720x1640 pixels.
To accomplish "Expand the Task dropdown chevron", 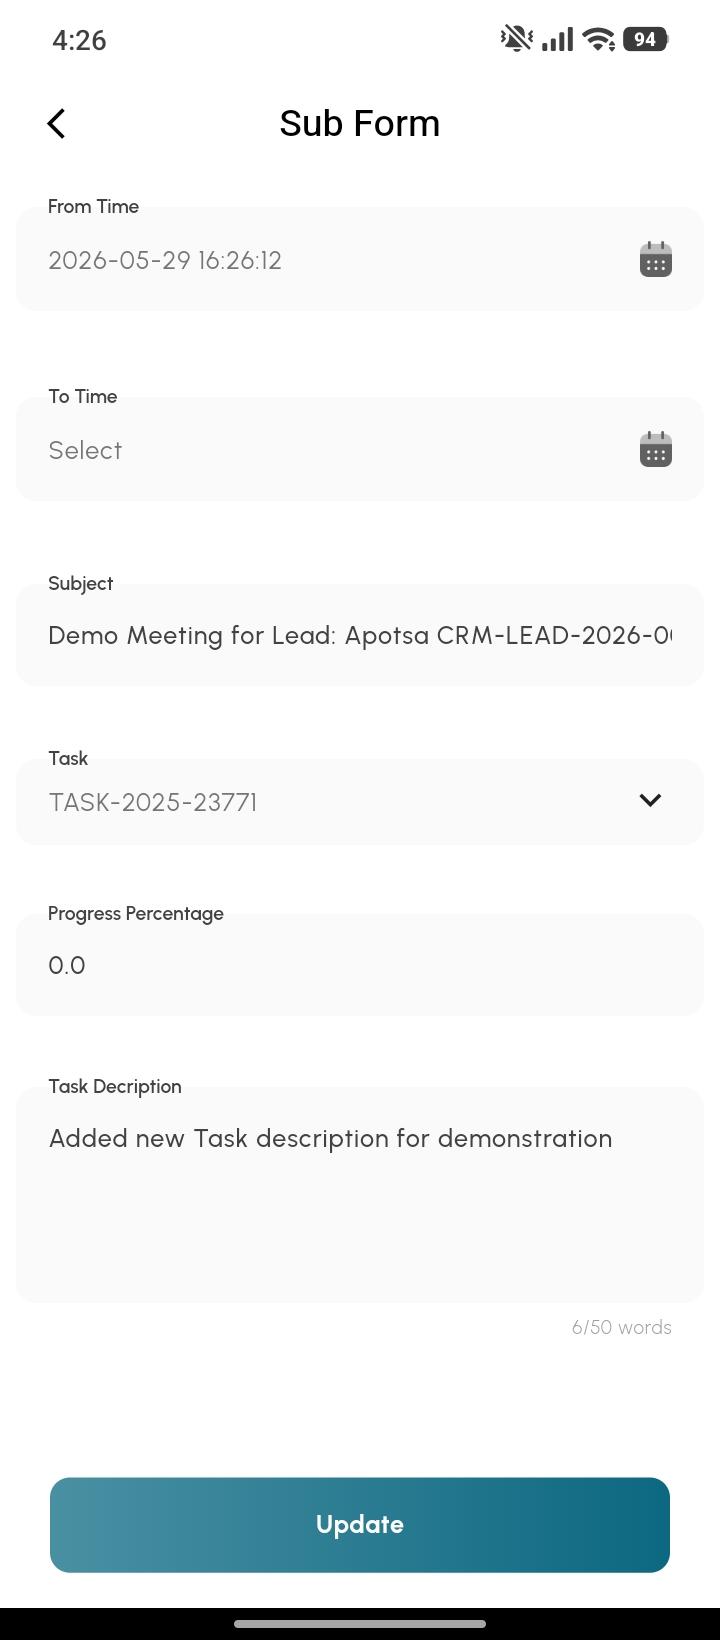I will coord(650,800).
